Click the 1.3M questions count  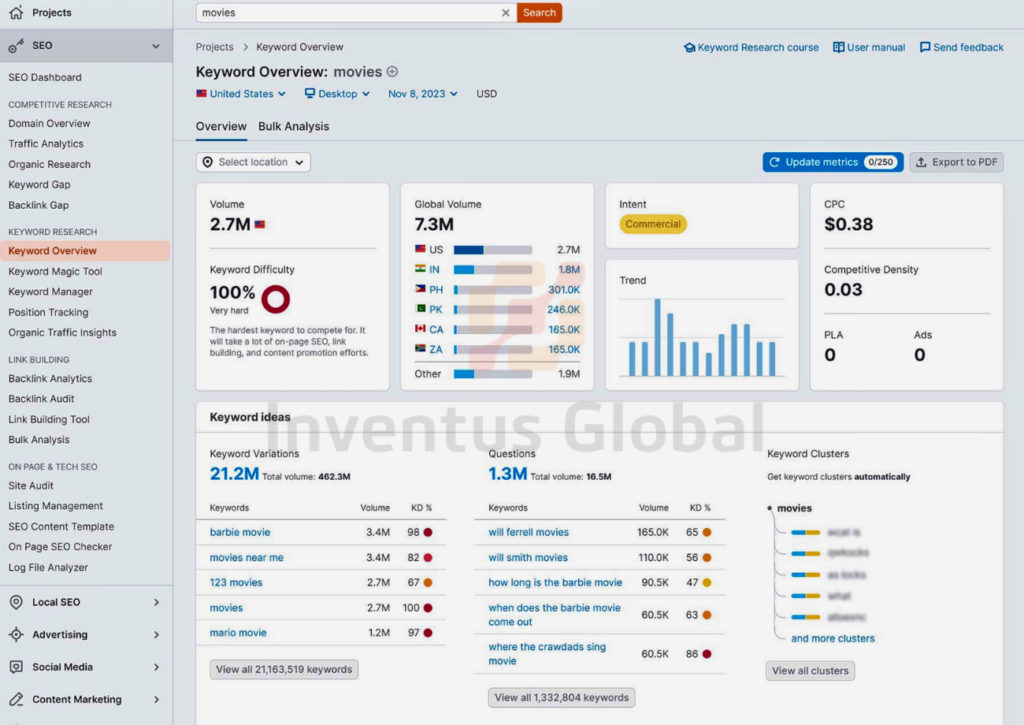(507, 474)
